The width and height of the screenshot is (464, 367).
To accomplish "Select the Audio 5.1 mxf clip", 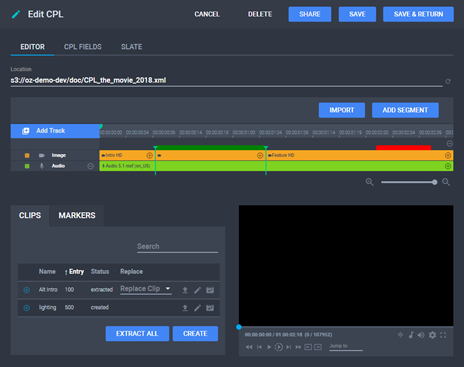I will tap(276, 166).
